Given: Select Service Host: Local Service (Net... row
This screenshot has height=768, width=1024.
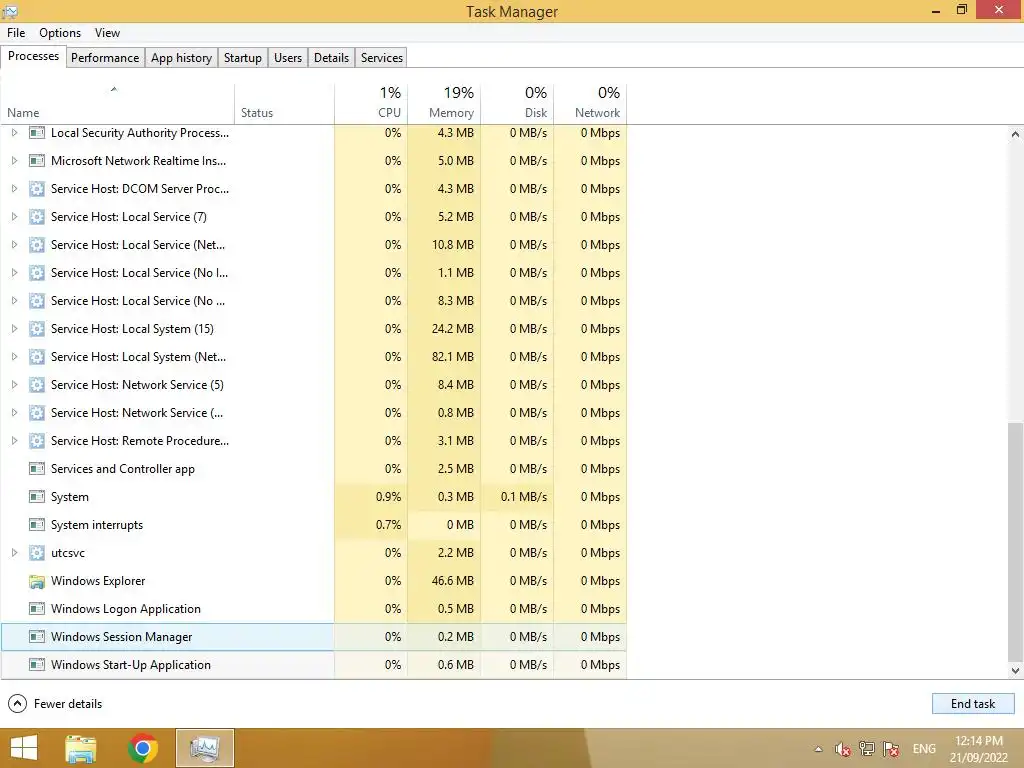Looking at the screenshot, I should [313, 245].
